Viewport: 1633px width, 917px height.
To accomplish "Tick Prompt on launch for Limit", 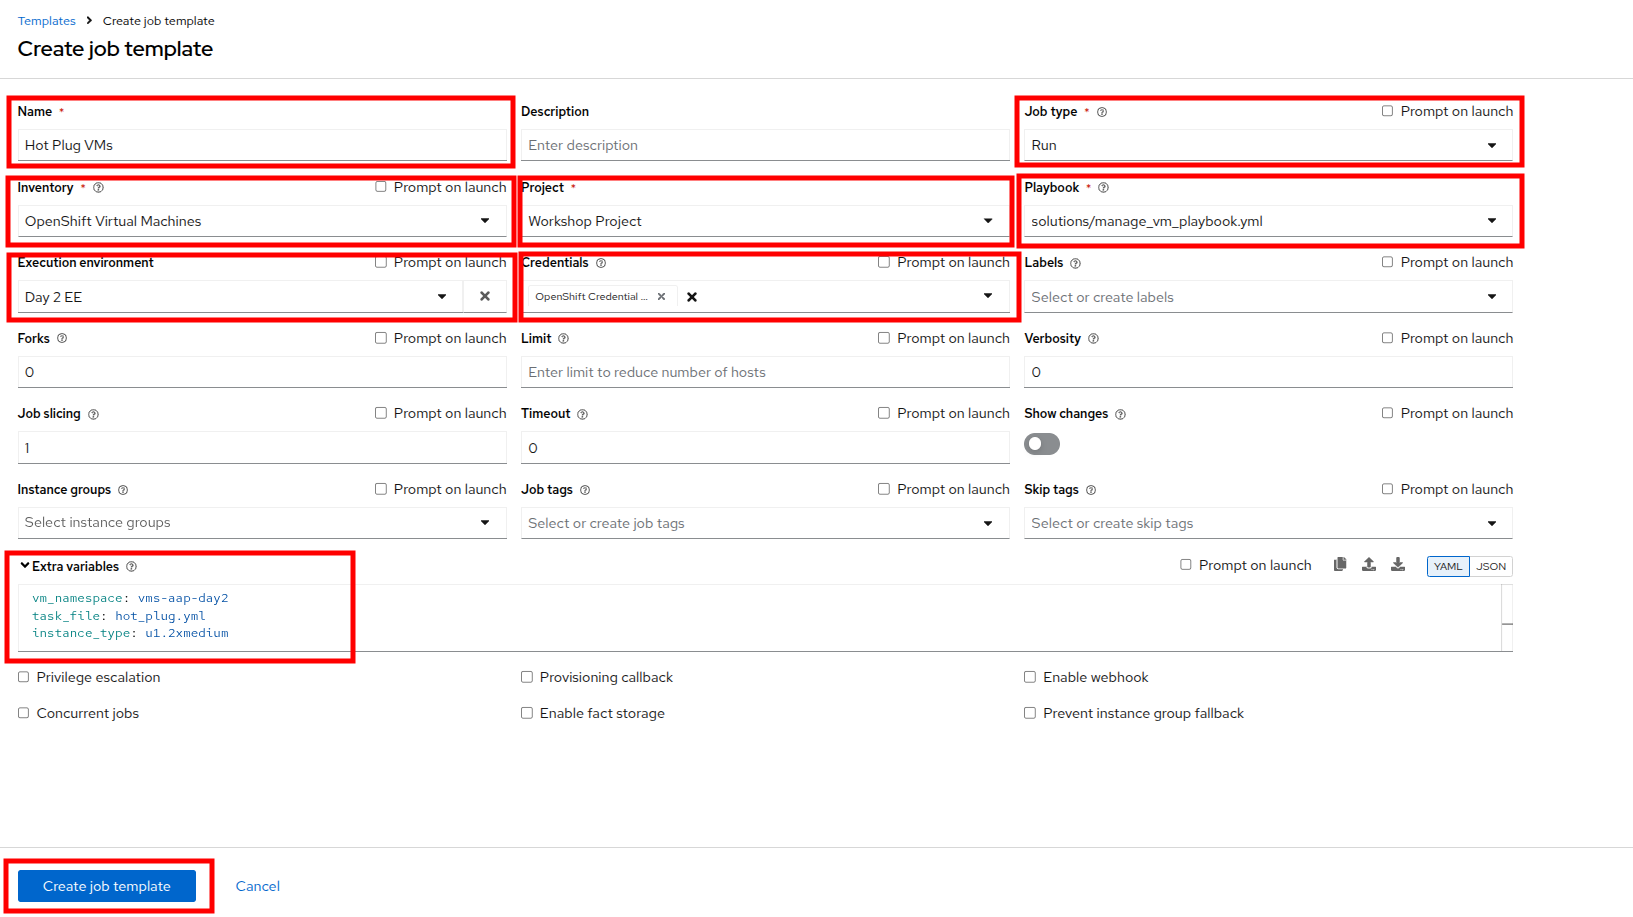I will click(x=884, y=338).
